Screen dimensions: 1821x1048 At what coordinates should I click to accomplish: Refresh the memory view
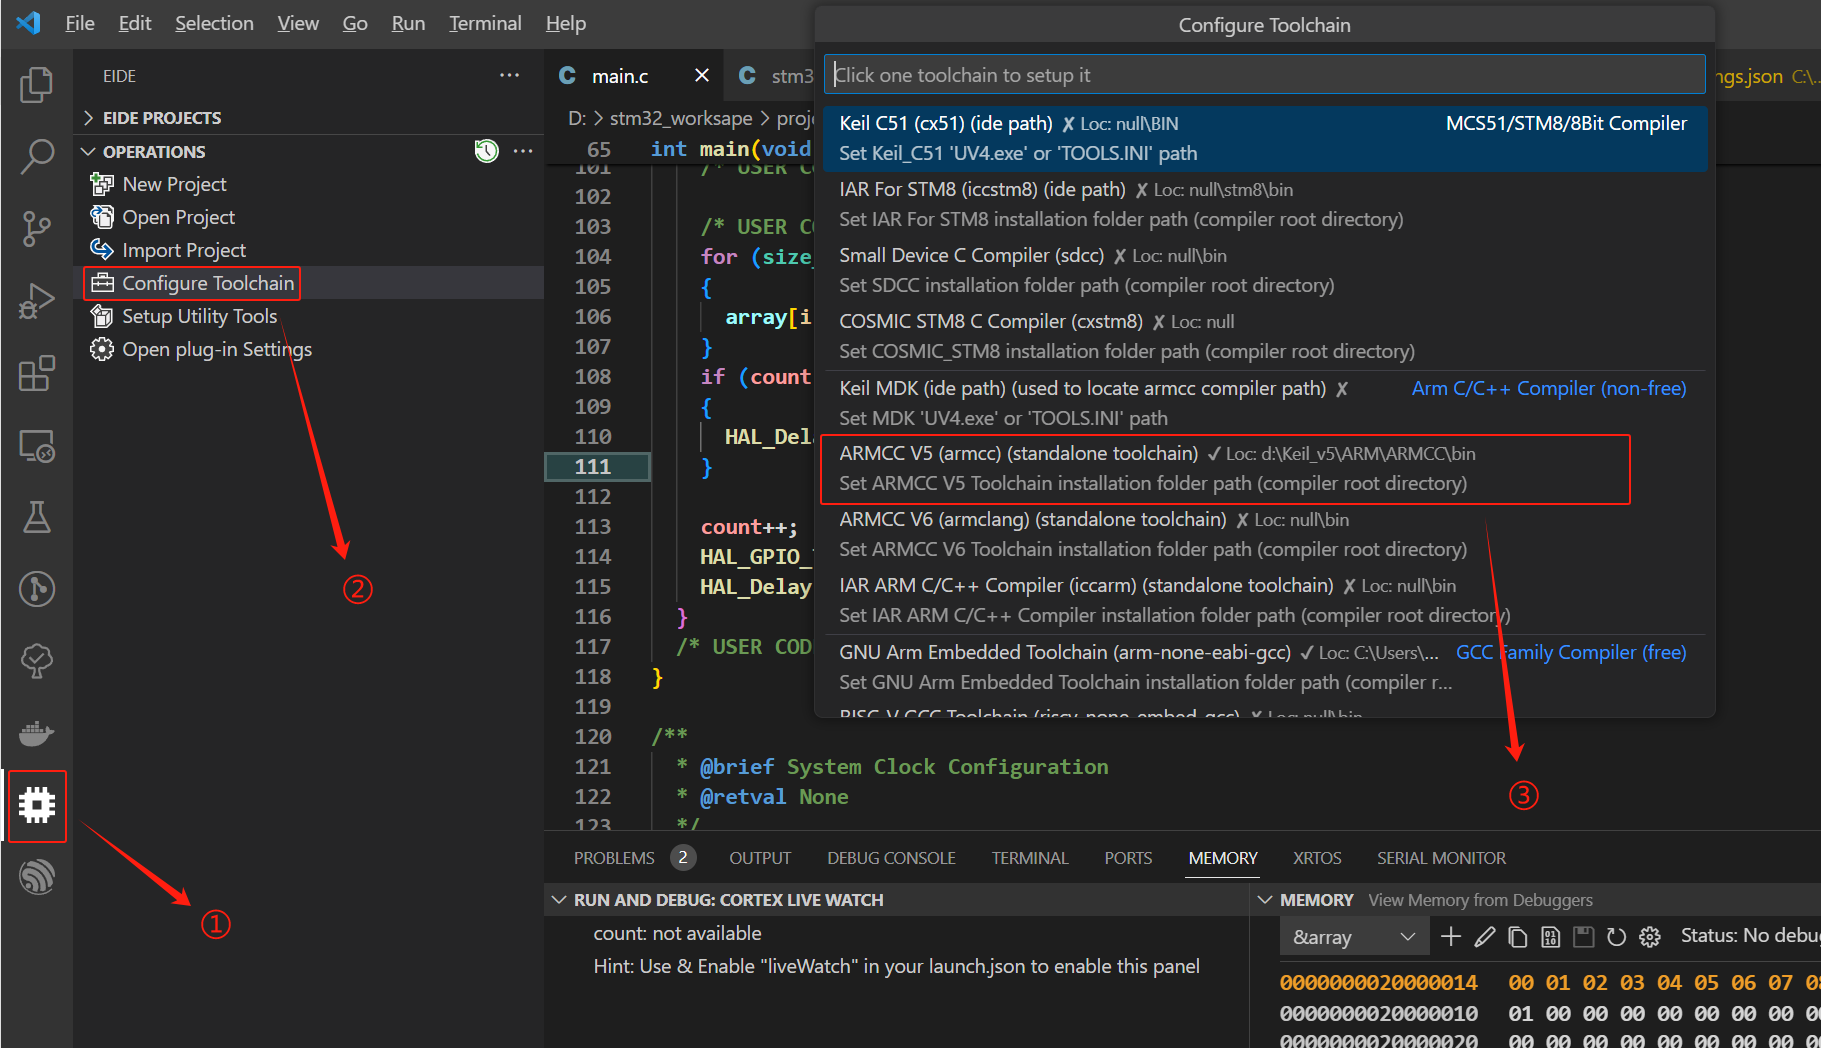point(1616,936)
